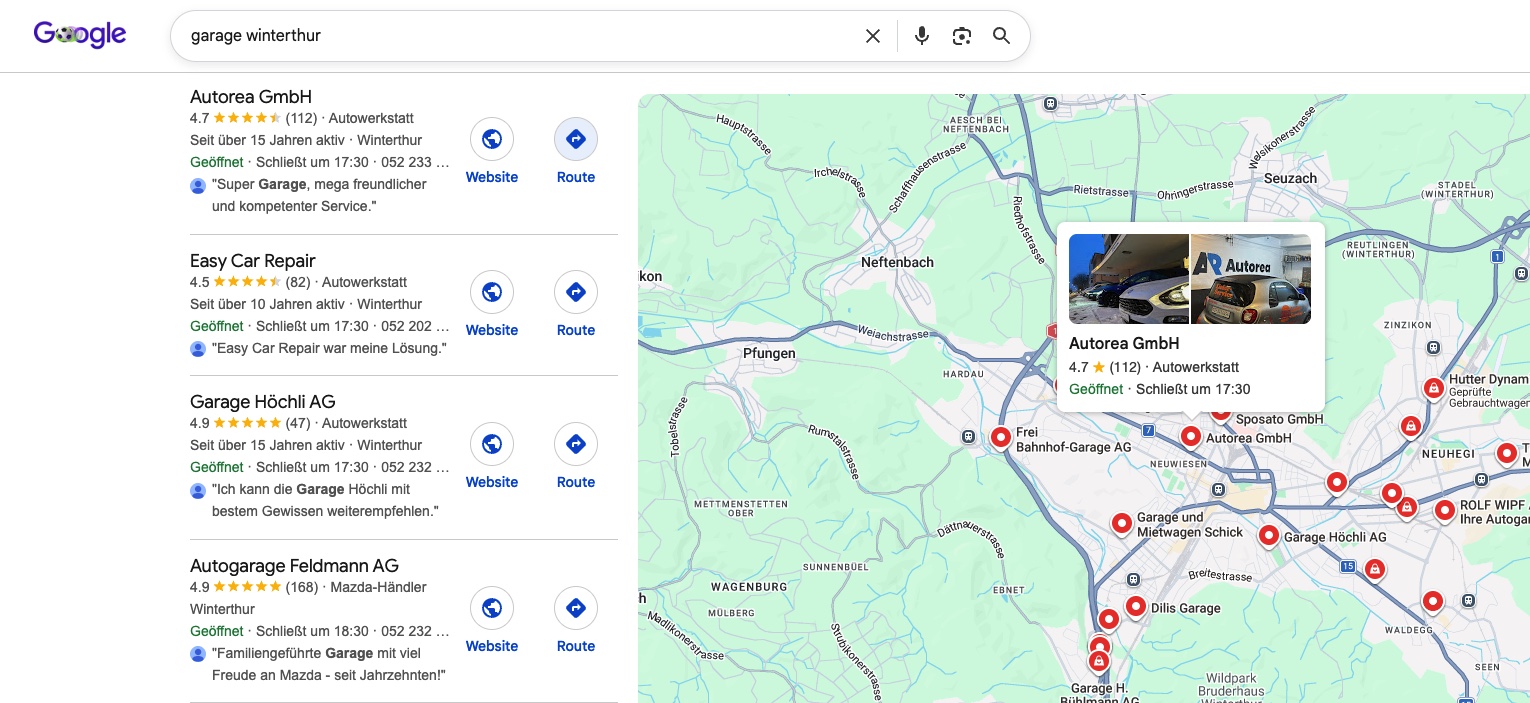This screenshot has height=703, width=1530.
Task: Open Easy Car Repair route directions icon
Action: (576, 292)
